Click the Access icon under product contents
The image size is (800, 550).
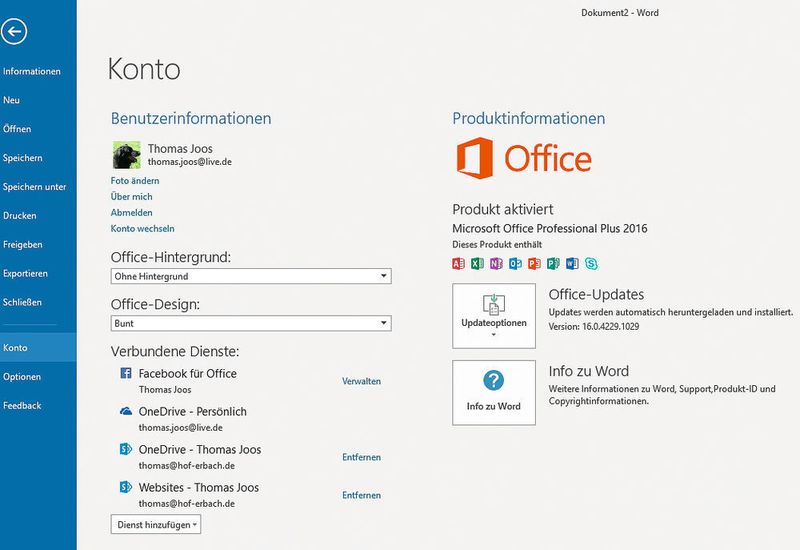point(458,263)
